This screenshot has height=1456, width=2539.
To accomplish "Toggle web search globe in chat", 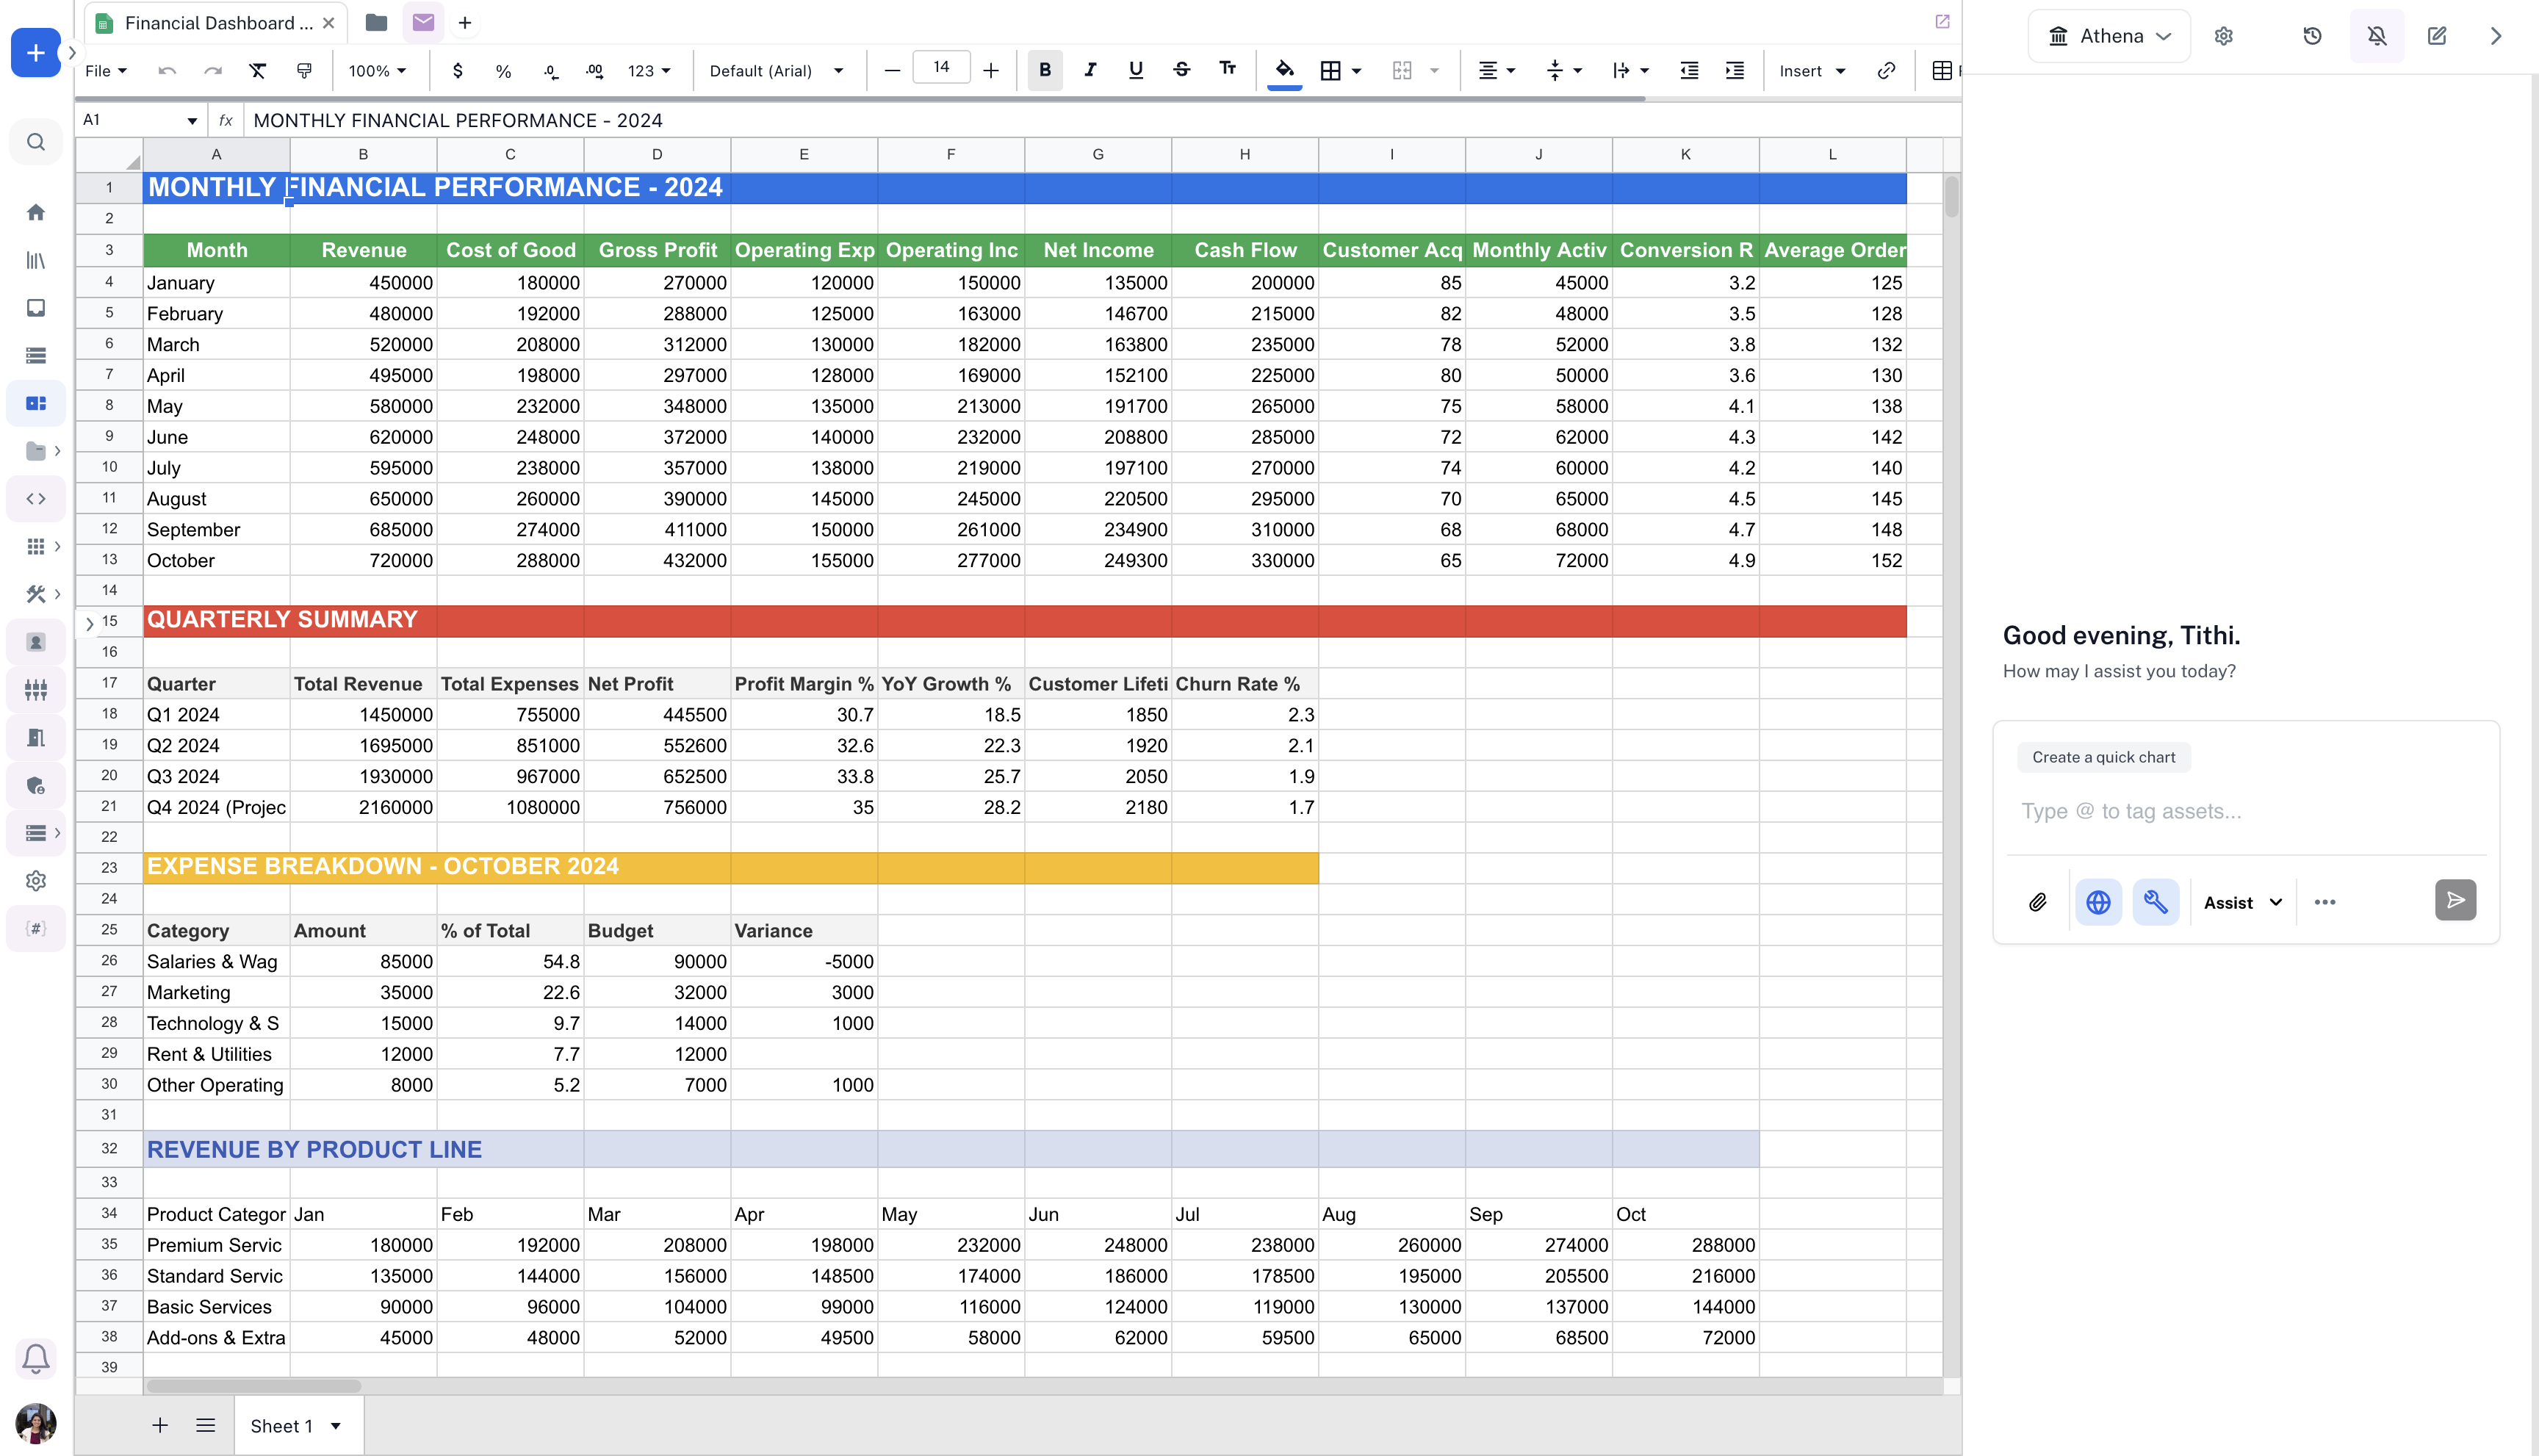I will point(2097,902).
